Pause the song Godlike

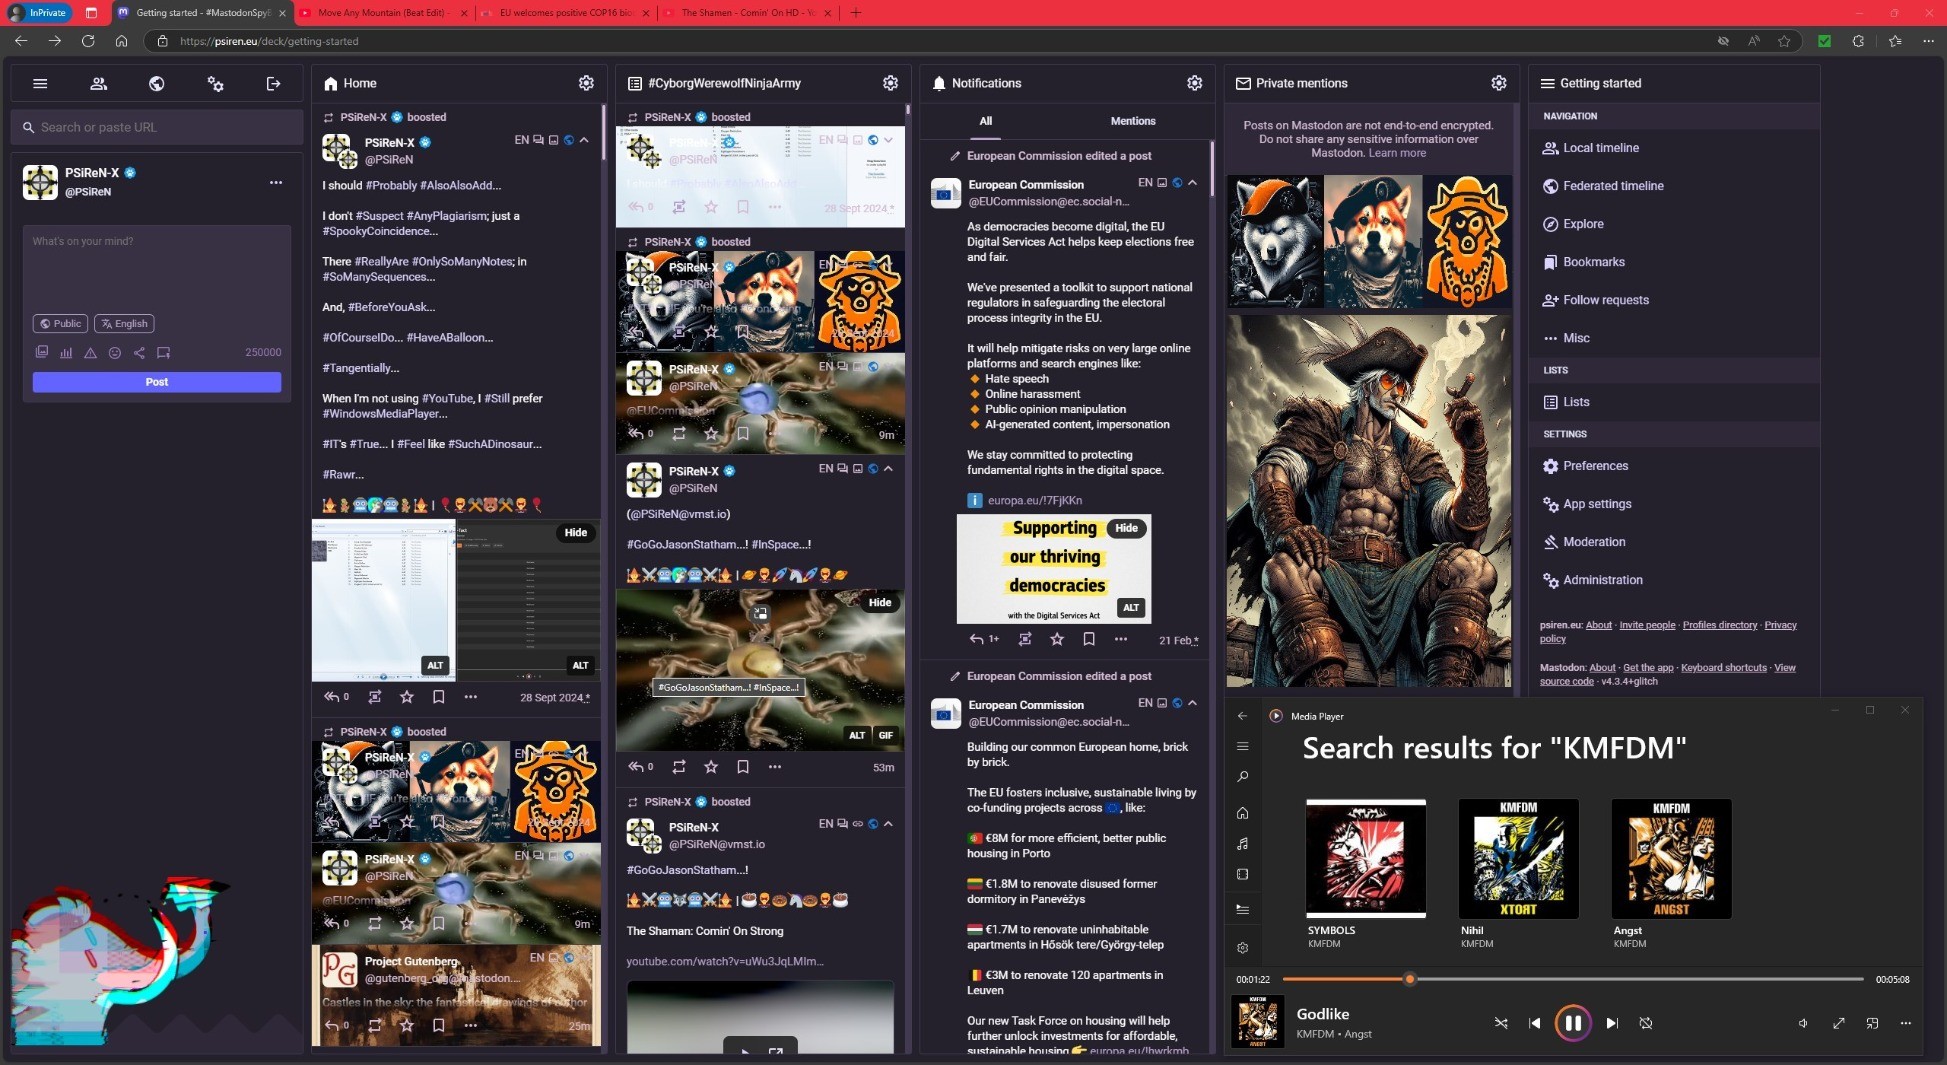click(1572, 1023)
